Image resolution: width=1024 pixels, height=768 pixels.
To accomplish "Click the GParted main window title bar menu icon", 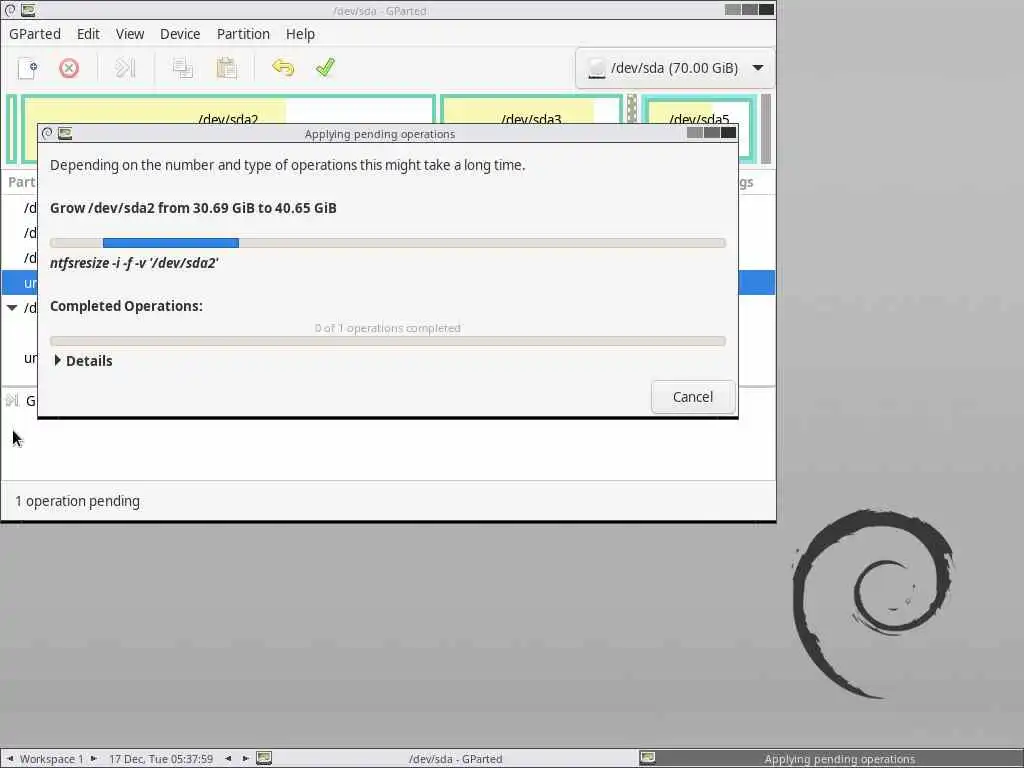I will 10,10.
